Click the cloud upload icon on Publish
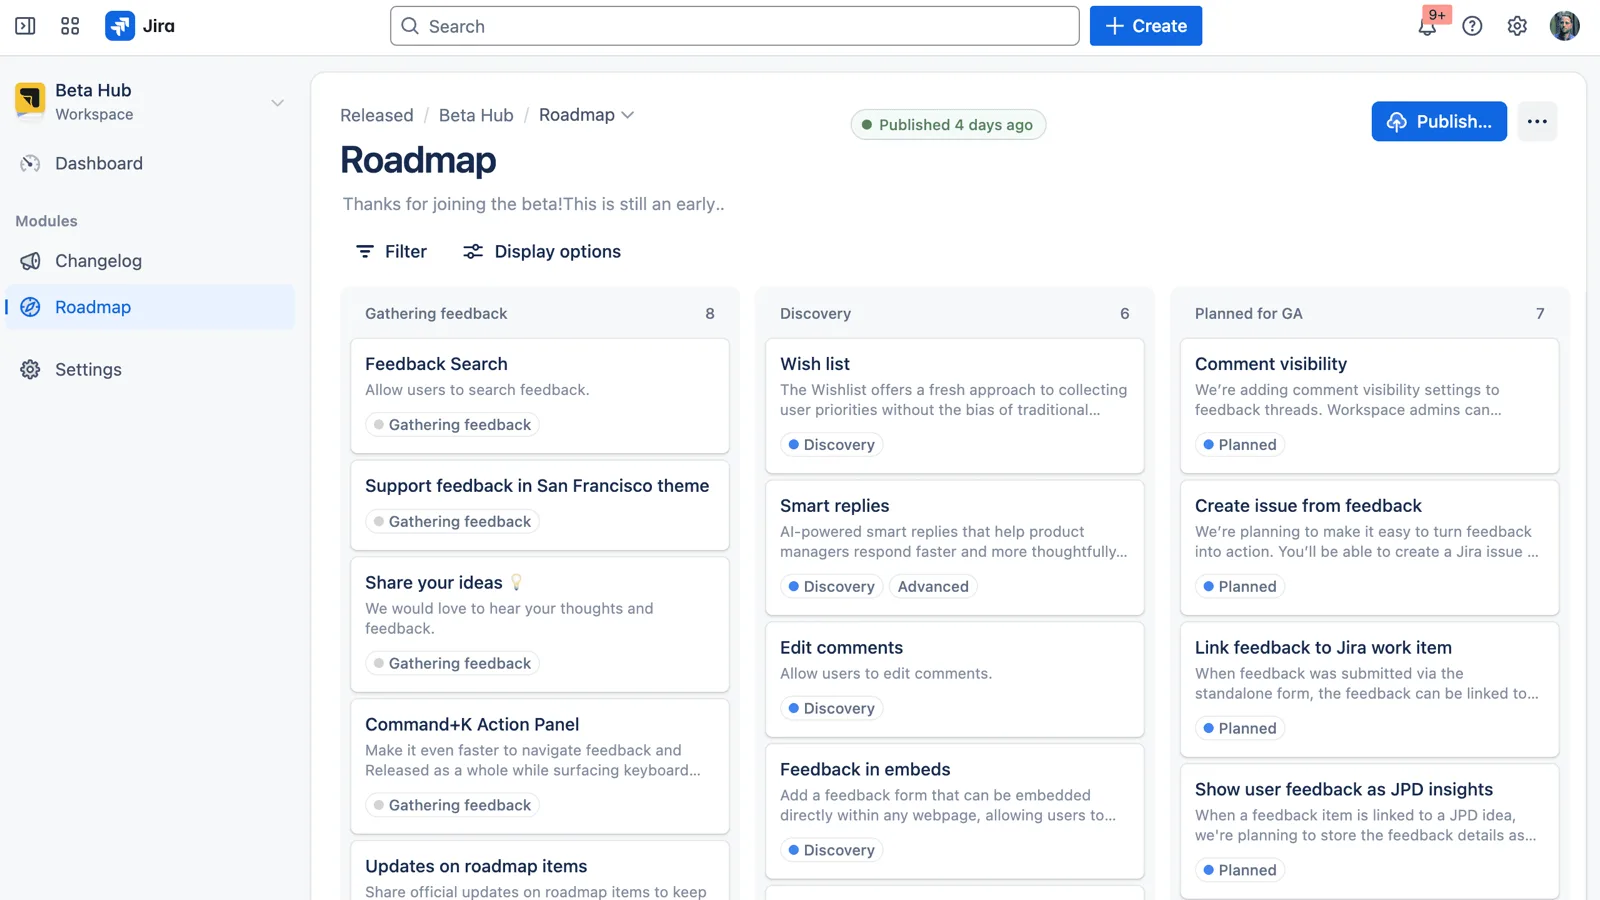This screenshot has width=1600, height=900. point(1396,121)
